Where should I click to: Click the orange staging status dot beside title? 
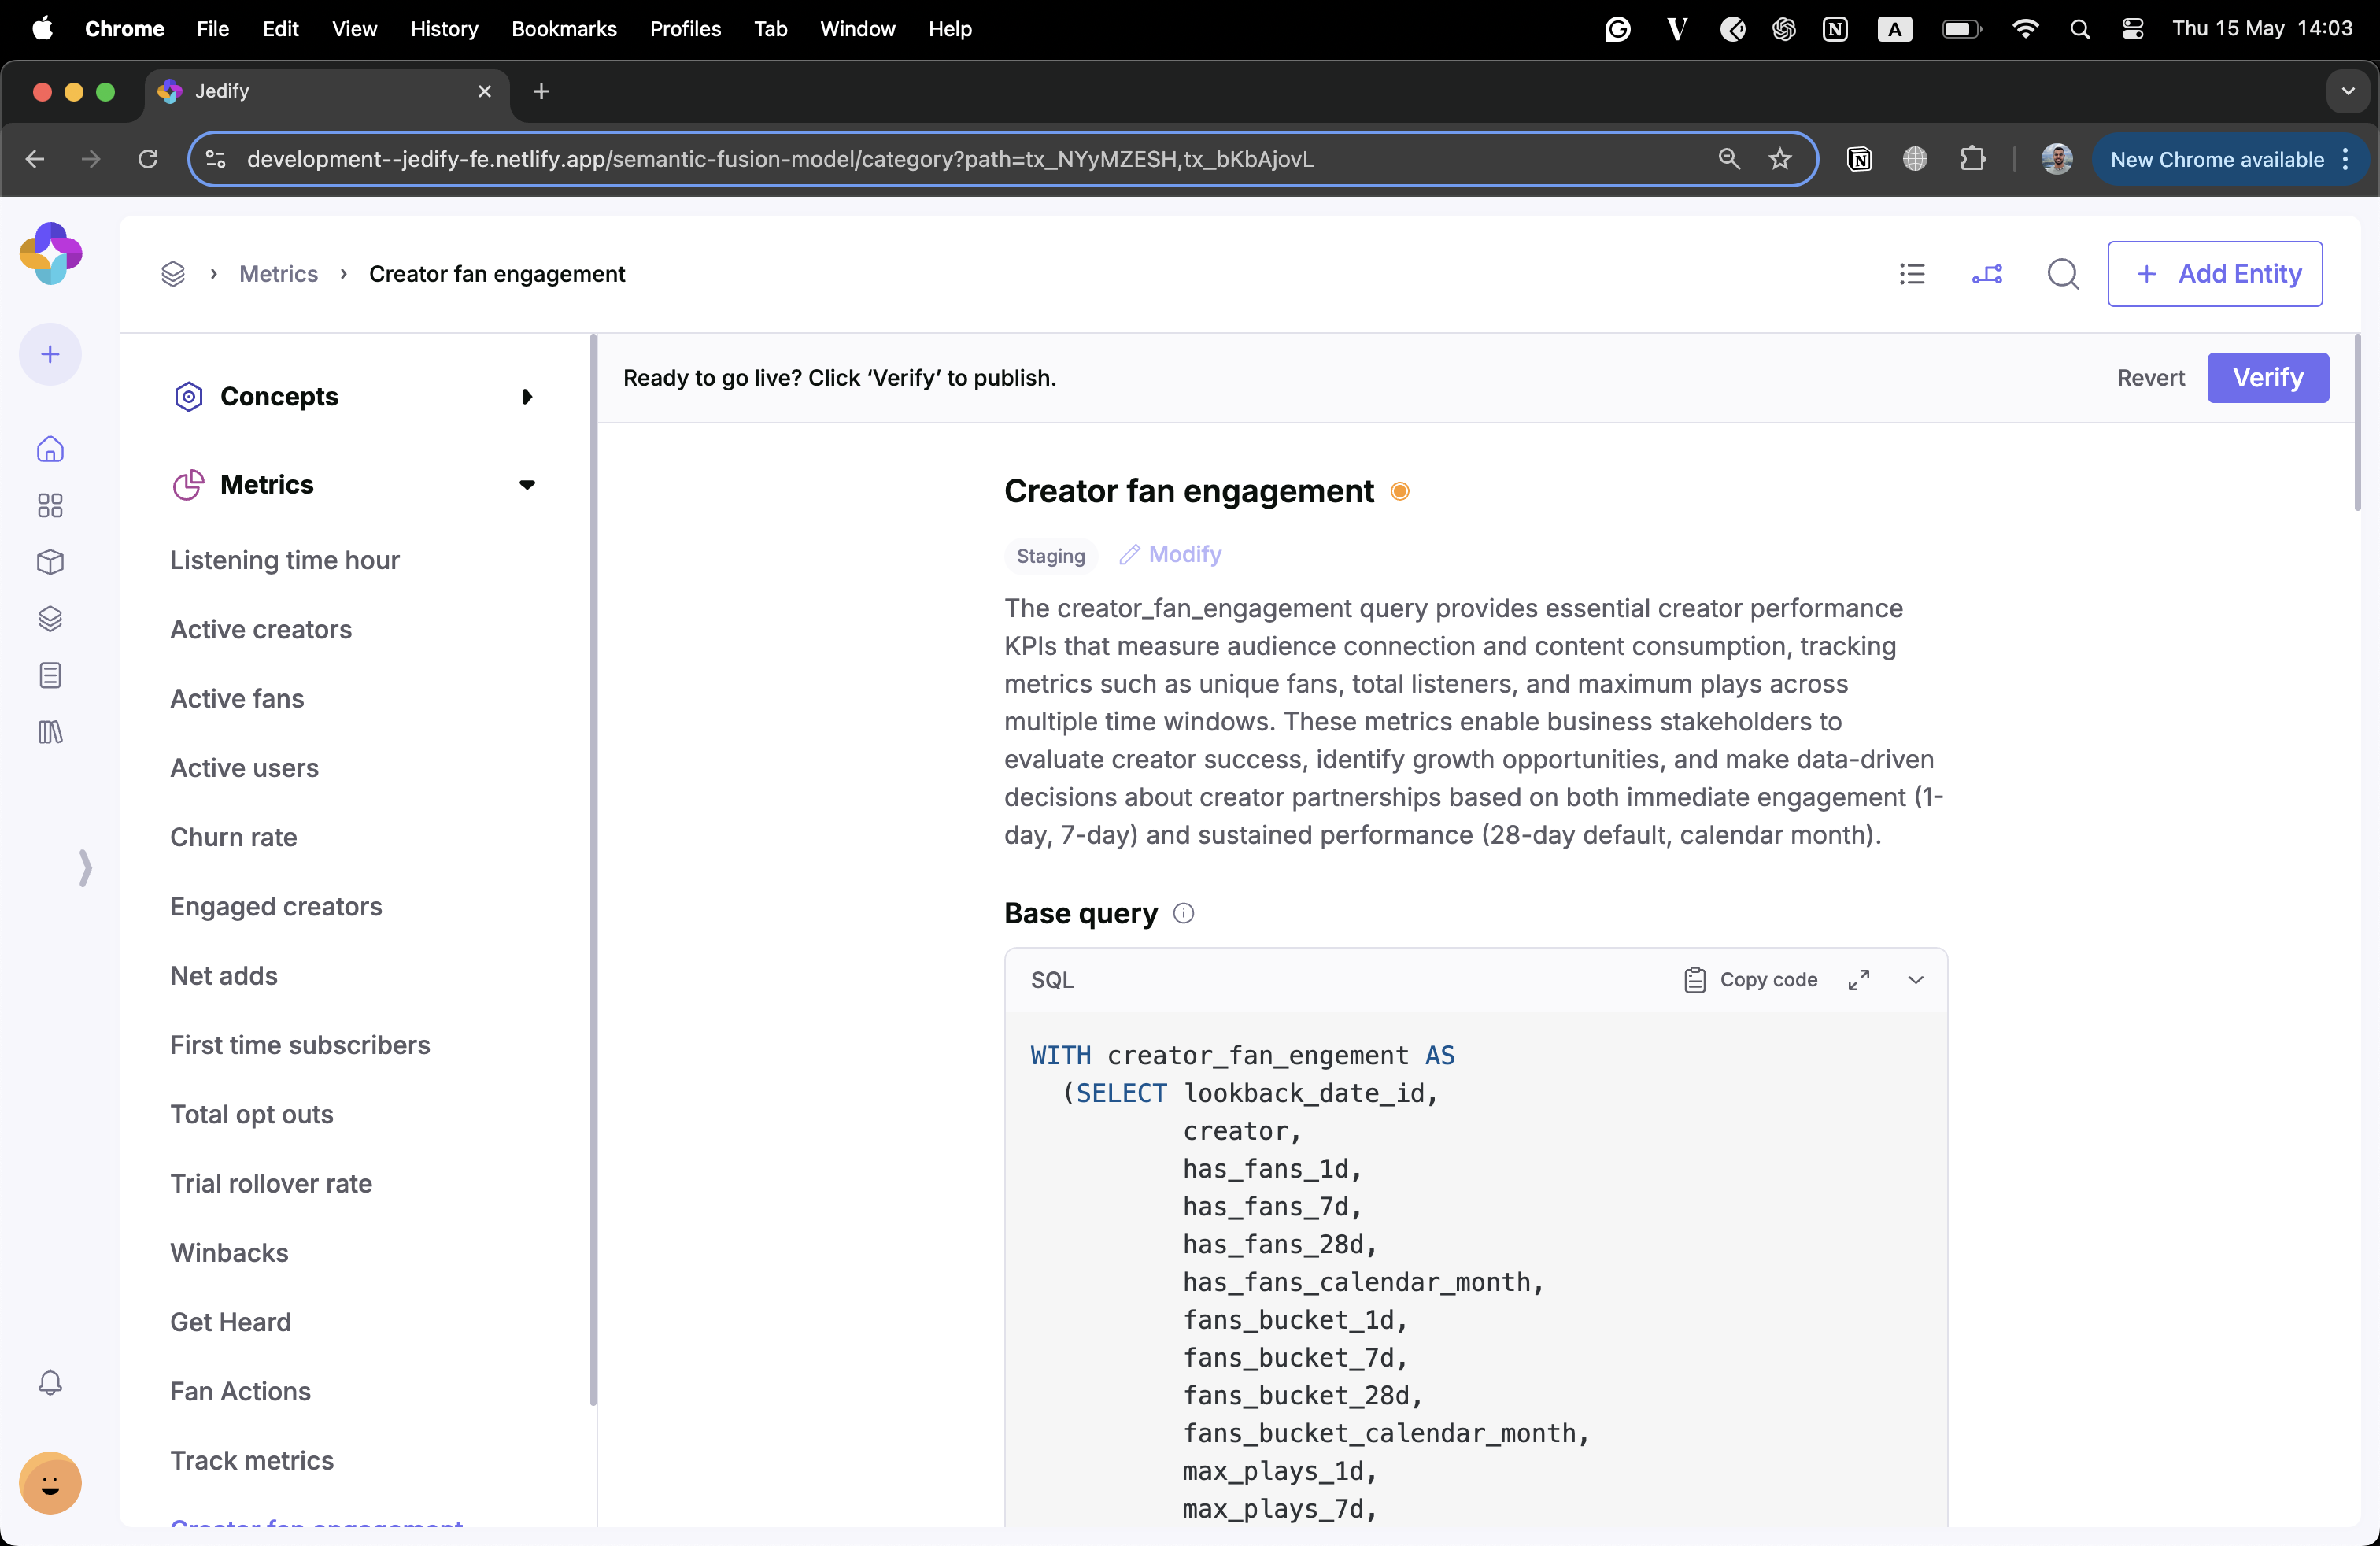(1400, 491)
